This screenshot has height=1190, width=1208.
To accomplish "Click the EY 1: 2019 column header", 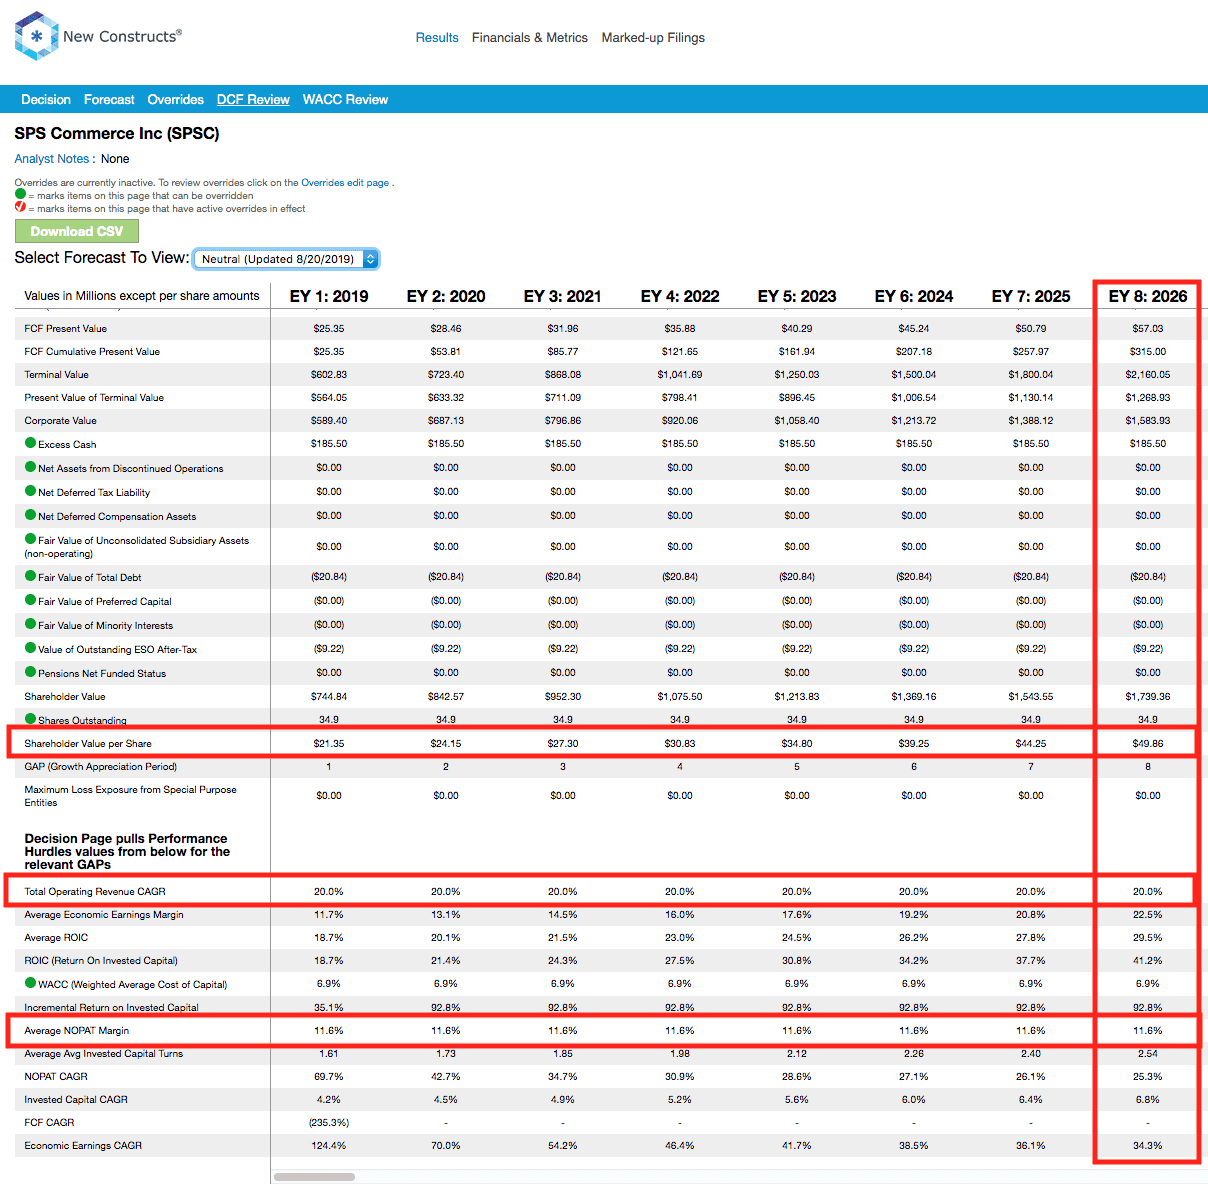I will click(329, 296).
